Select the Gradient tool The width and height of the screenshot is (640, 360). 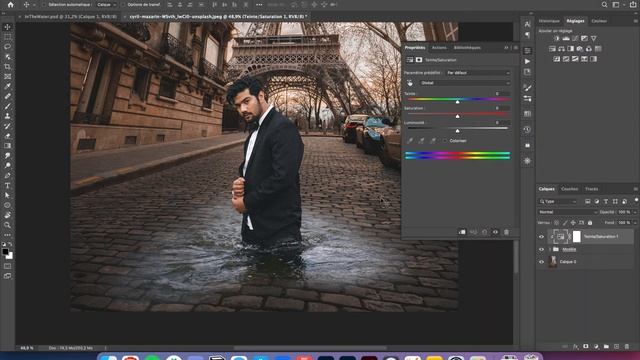point(7,146)
